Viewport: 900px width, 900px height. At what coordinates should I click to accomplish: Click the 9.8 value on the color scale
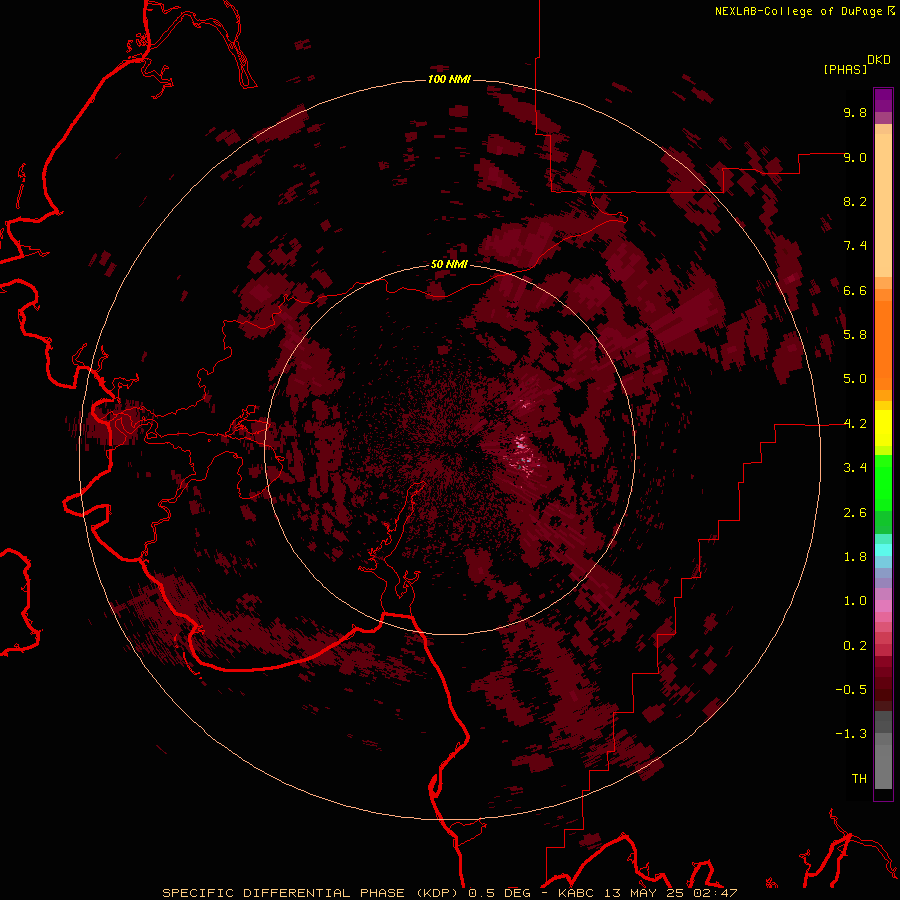pos(855,112)
